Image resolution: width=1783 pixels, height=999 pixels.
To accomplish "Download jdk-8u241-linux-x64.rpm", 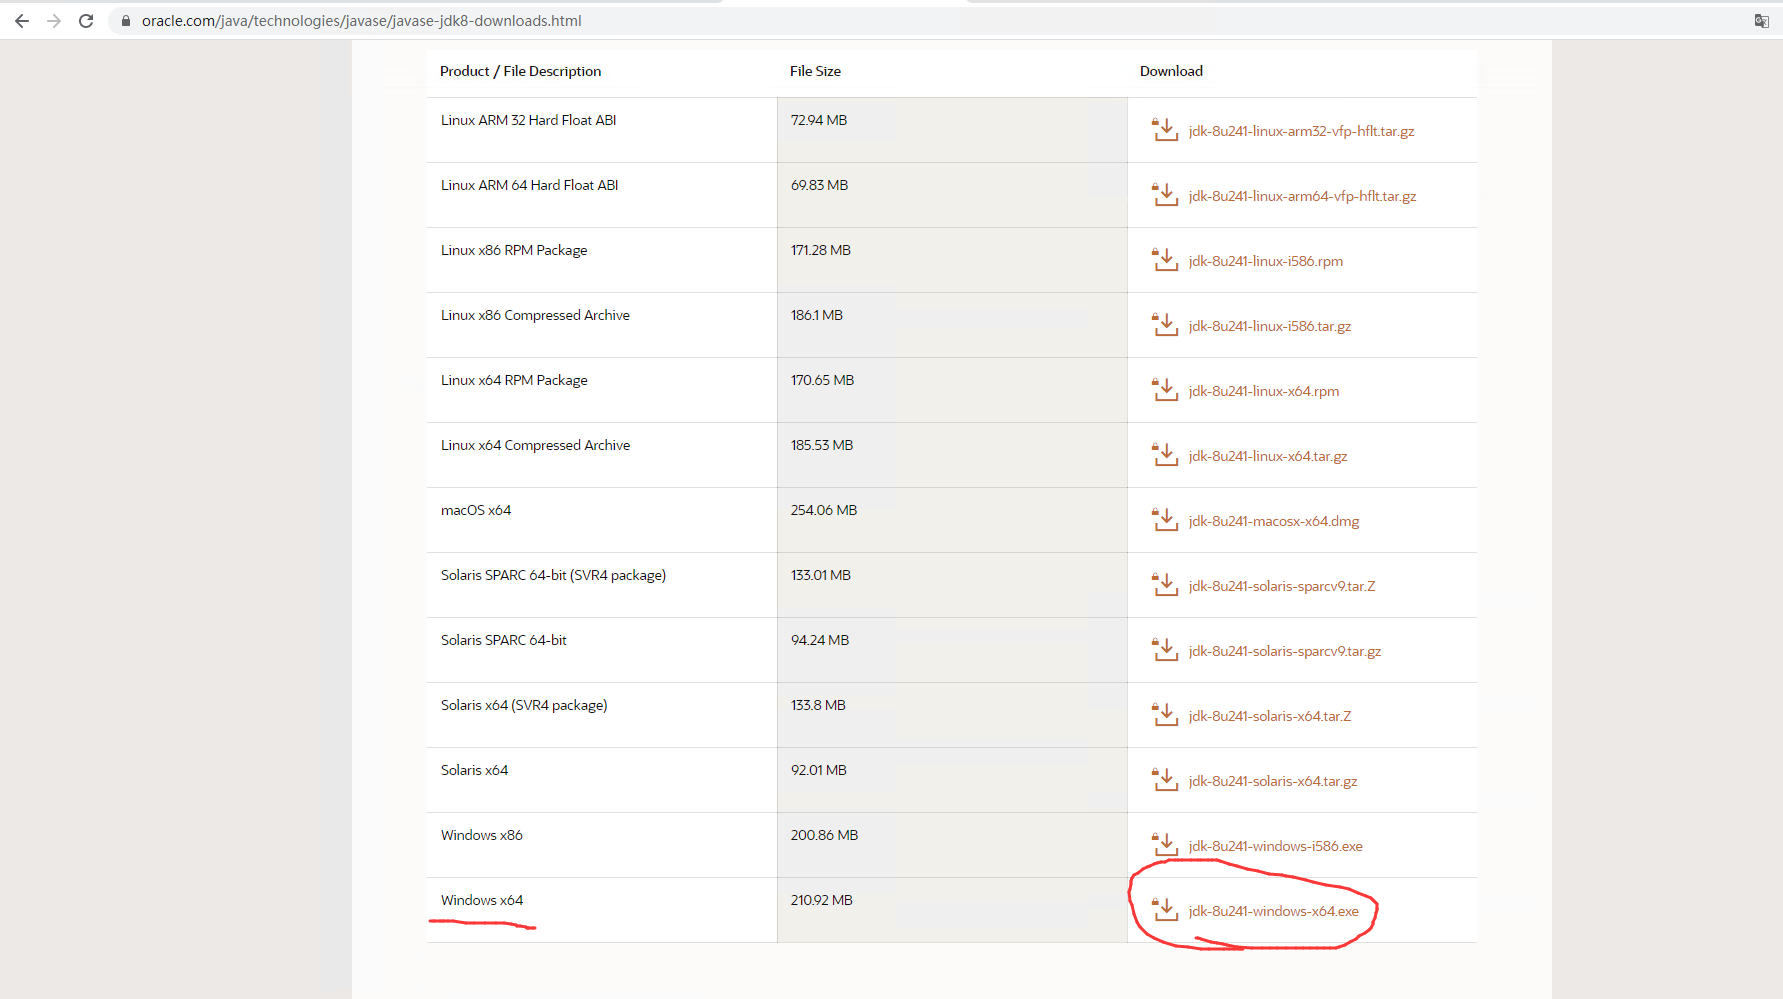I will [x=1264, y=391].
